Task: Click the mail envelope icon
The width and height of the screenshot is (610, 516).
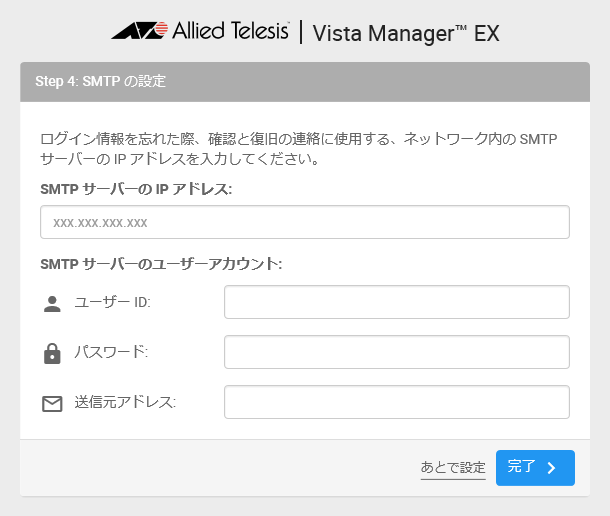Action: [52, 403]
